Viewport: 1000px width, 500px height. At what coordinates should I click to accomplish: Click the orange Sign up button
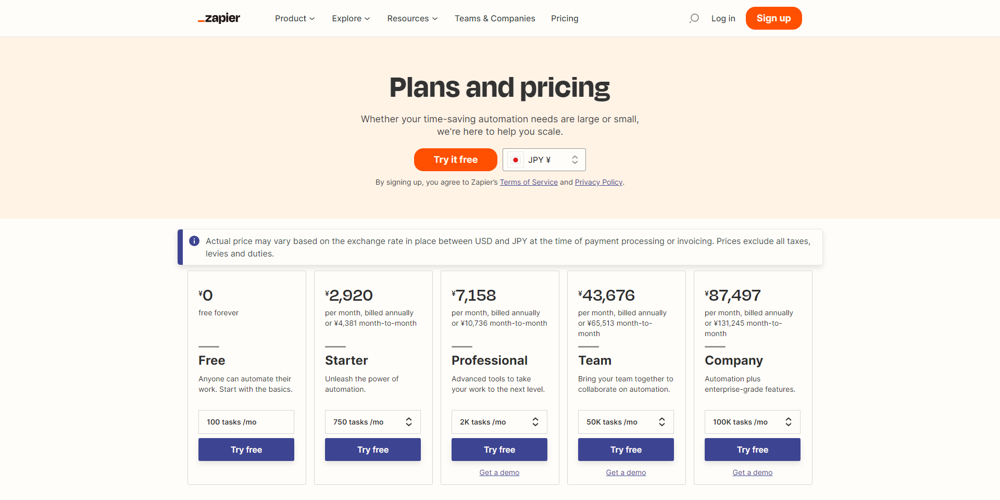tap(773, 18)
